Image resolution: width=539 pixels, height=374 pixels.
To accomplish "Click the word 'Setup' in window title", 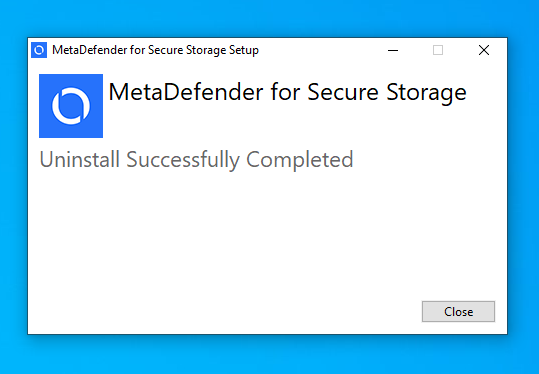I will [x=244, y=50].
